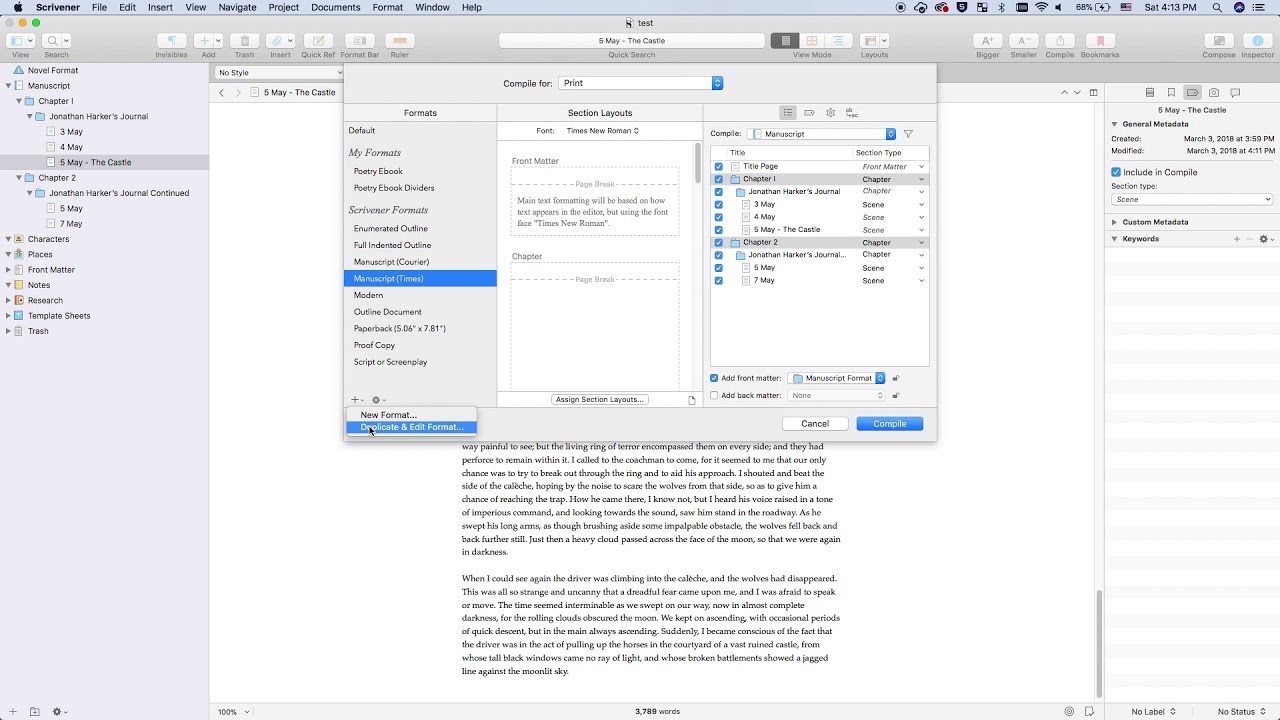Image resolution: width=1280 pixels, height=720 pixels.
Task: Open the Bookmarks toolbar icon
Action: (1100, 41)
